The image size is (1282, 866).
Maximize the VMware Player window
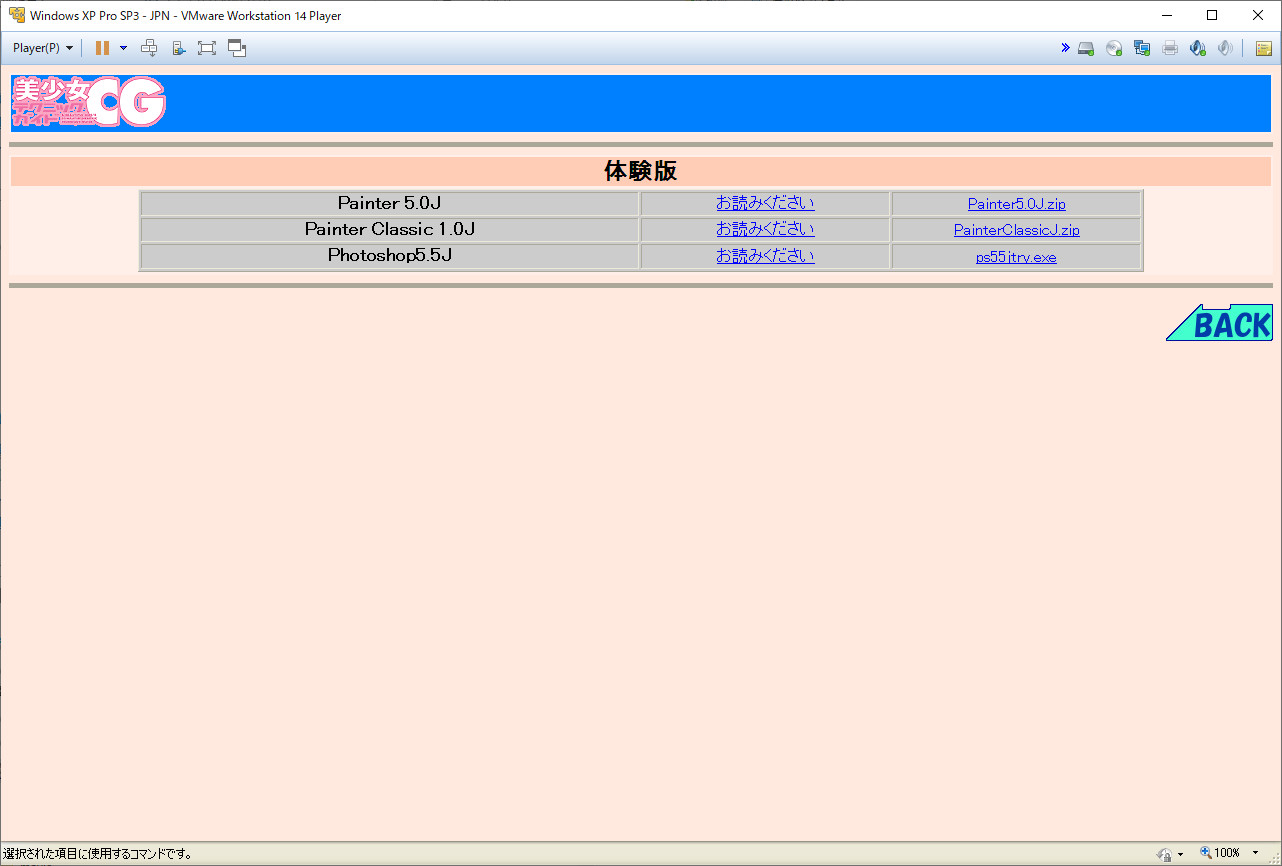1212,15
